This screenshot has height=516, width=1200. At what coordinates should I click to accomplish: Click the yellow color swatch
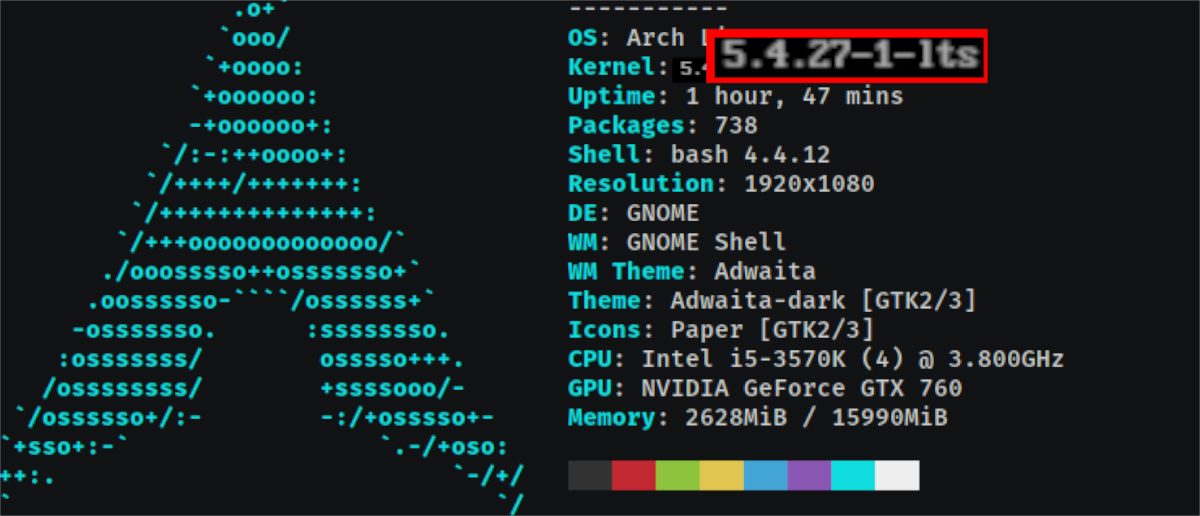coord(722,475)
